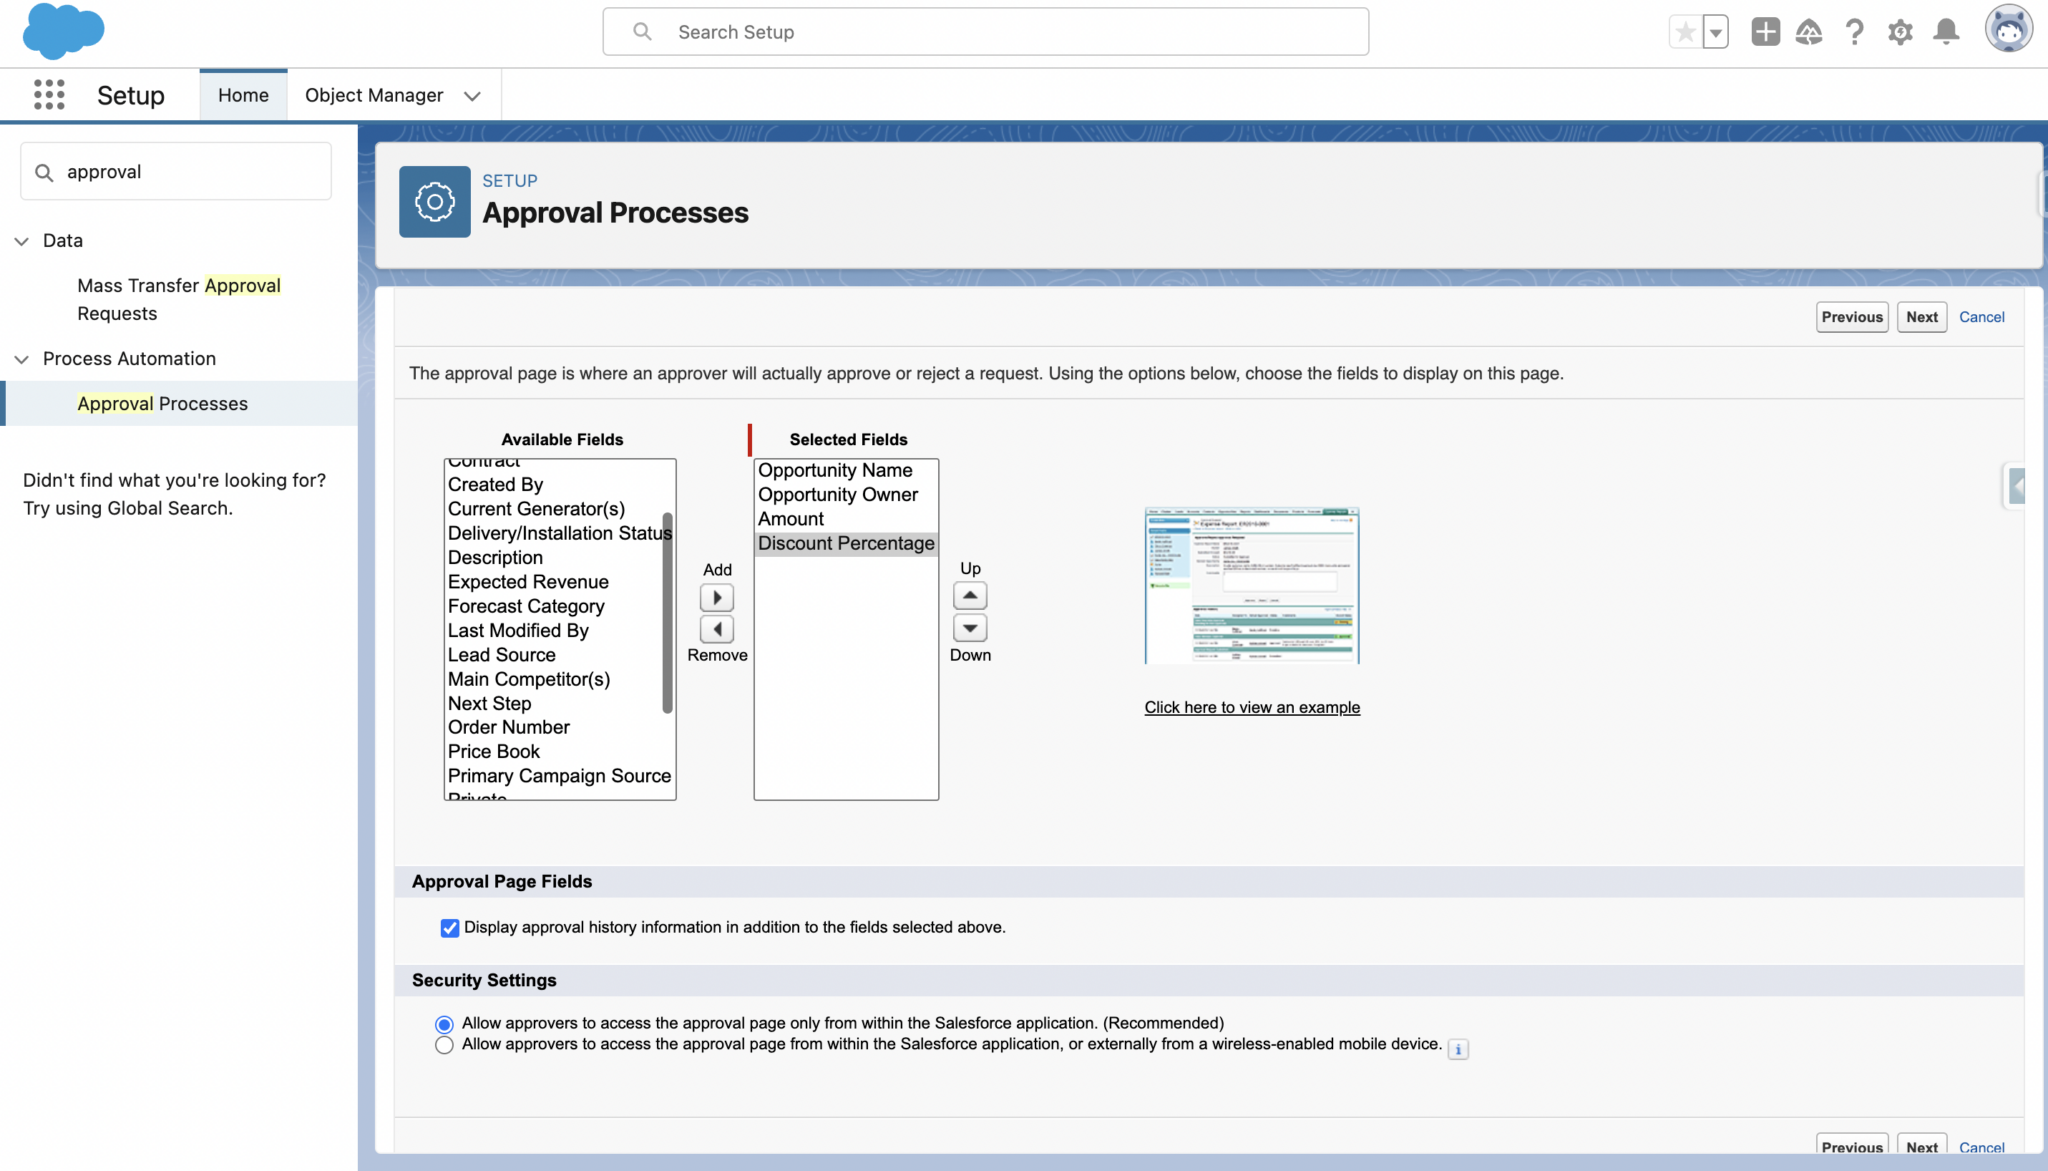Click the Setup gear icon
Viewport: 2048px width, 1171px height.
(1900, 31)
